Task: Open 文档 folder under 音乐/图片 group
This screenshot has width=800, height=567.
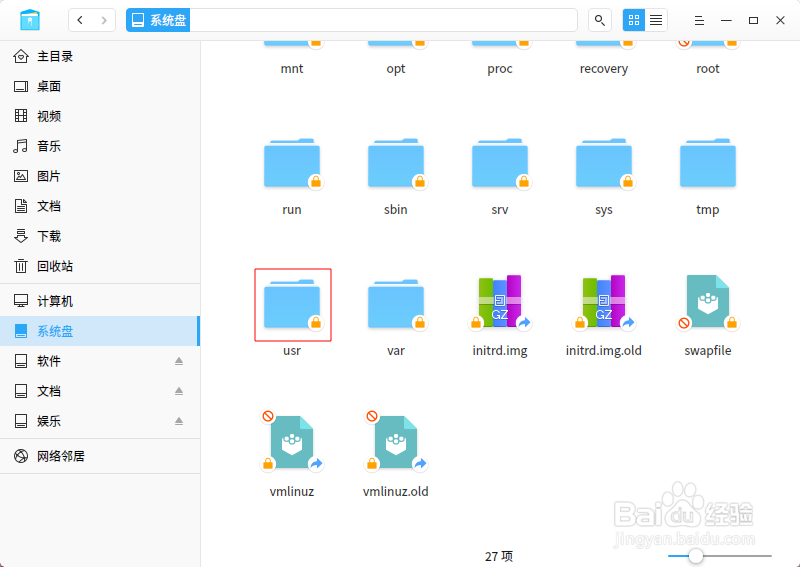Action: click(99, 206)
